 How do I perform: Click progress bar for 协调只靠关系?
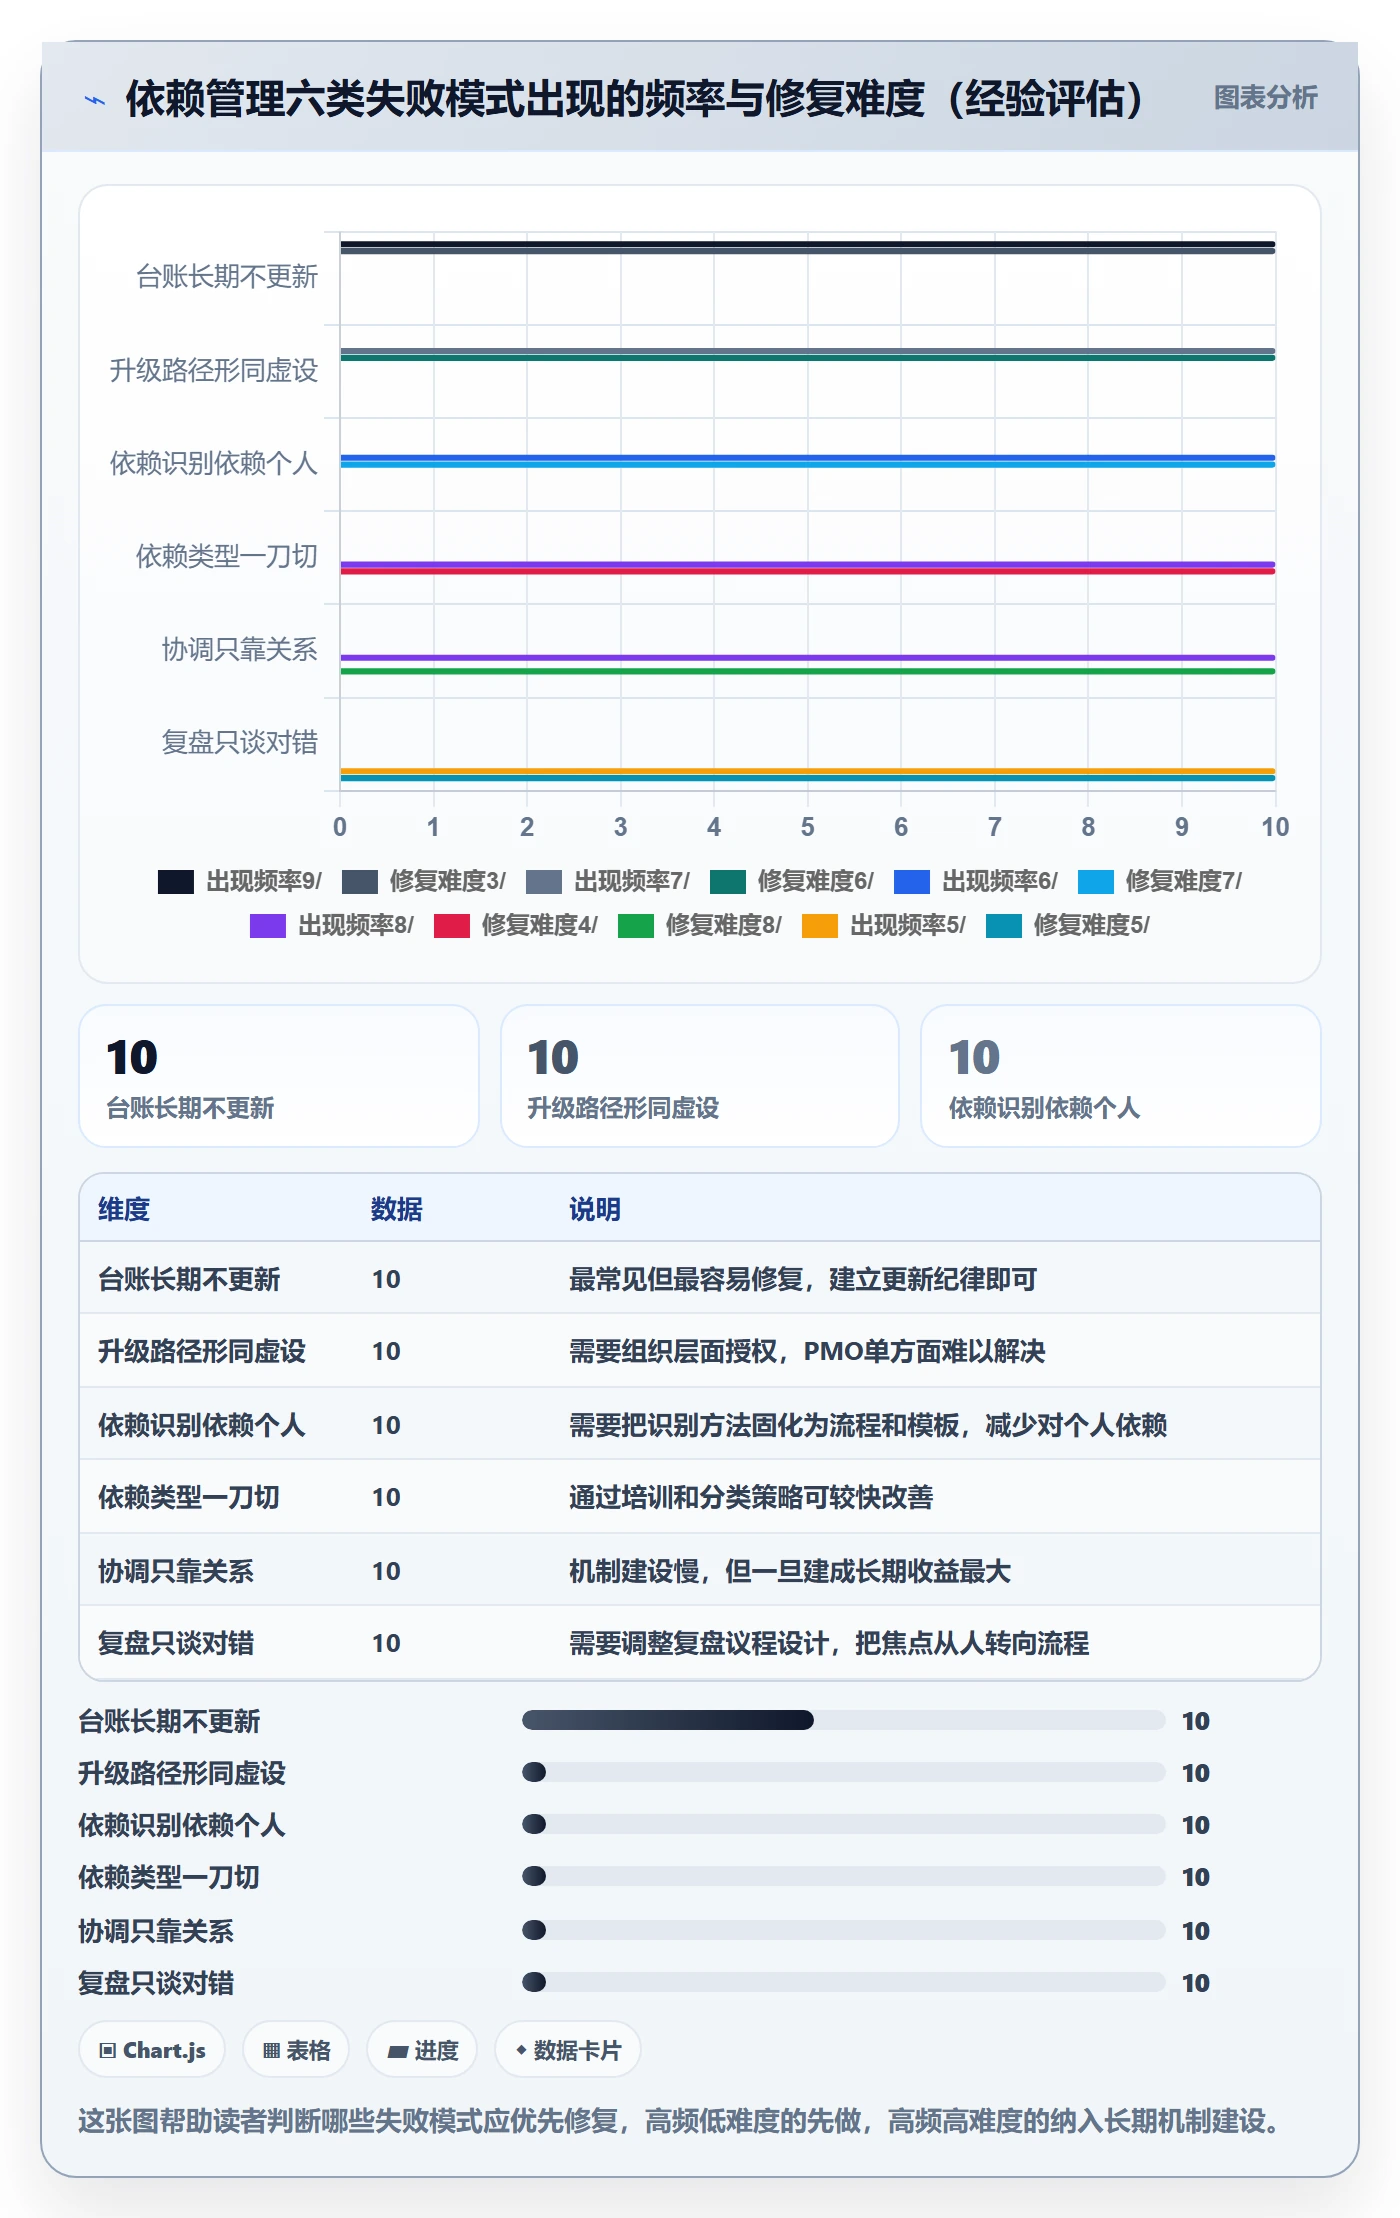coord(844,1930)
